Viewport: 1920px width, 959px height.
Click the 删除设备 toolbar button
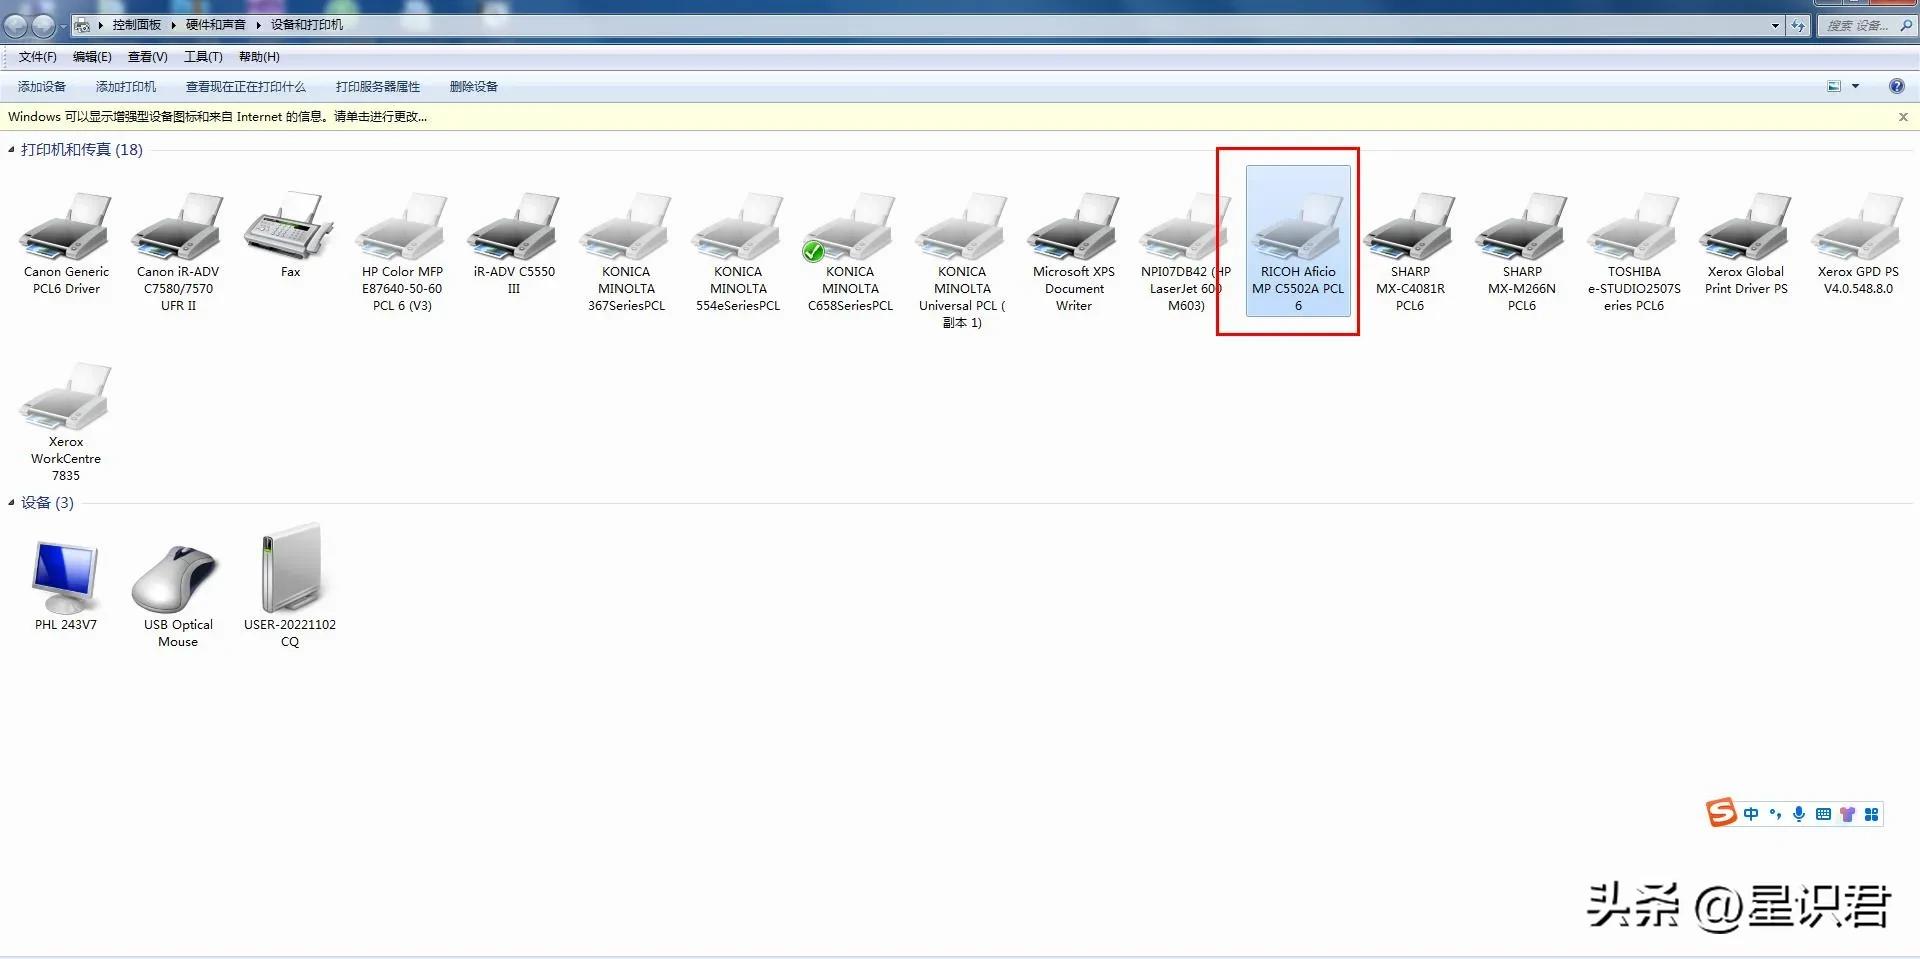[474, 87]
